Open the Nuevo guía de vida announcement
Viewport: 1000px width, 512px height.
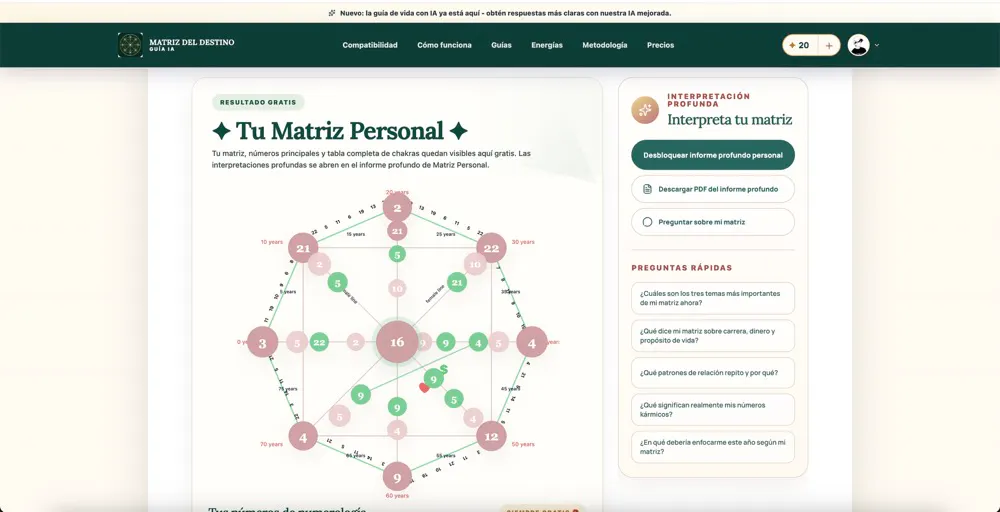tap(505, 13)
